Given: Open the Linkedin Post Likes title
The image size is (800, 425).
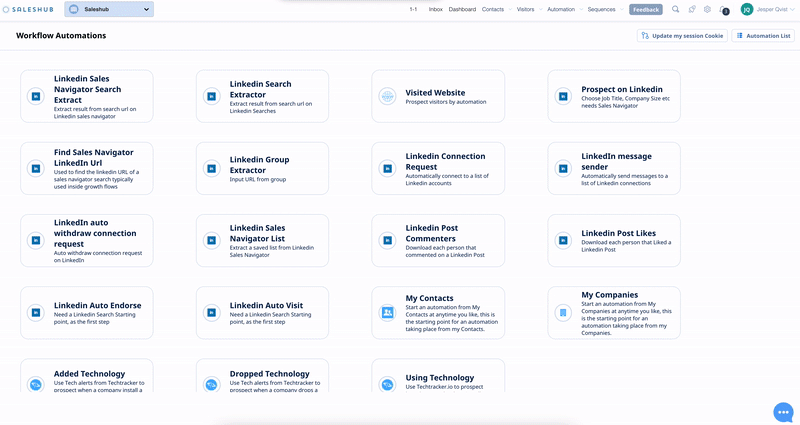Looking at the screenshot, I should (x=619, y=233).
